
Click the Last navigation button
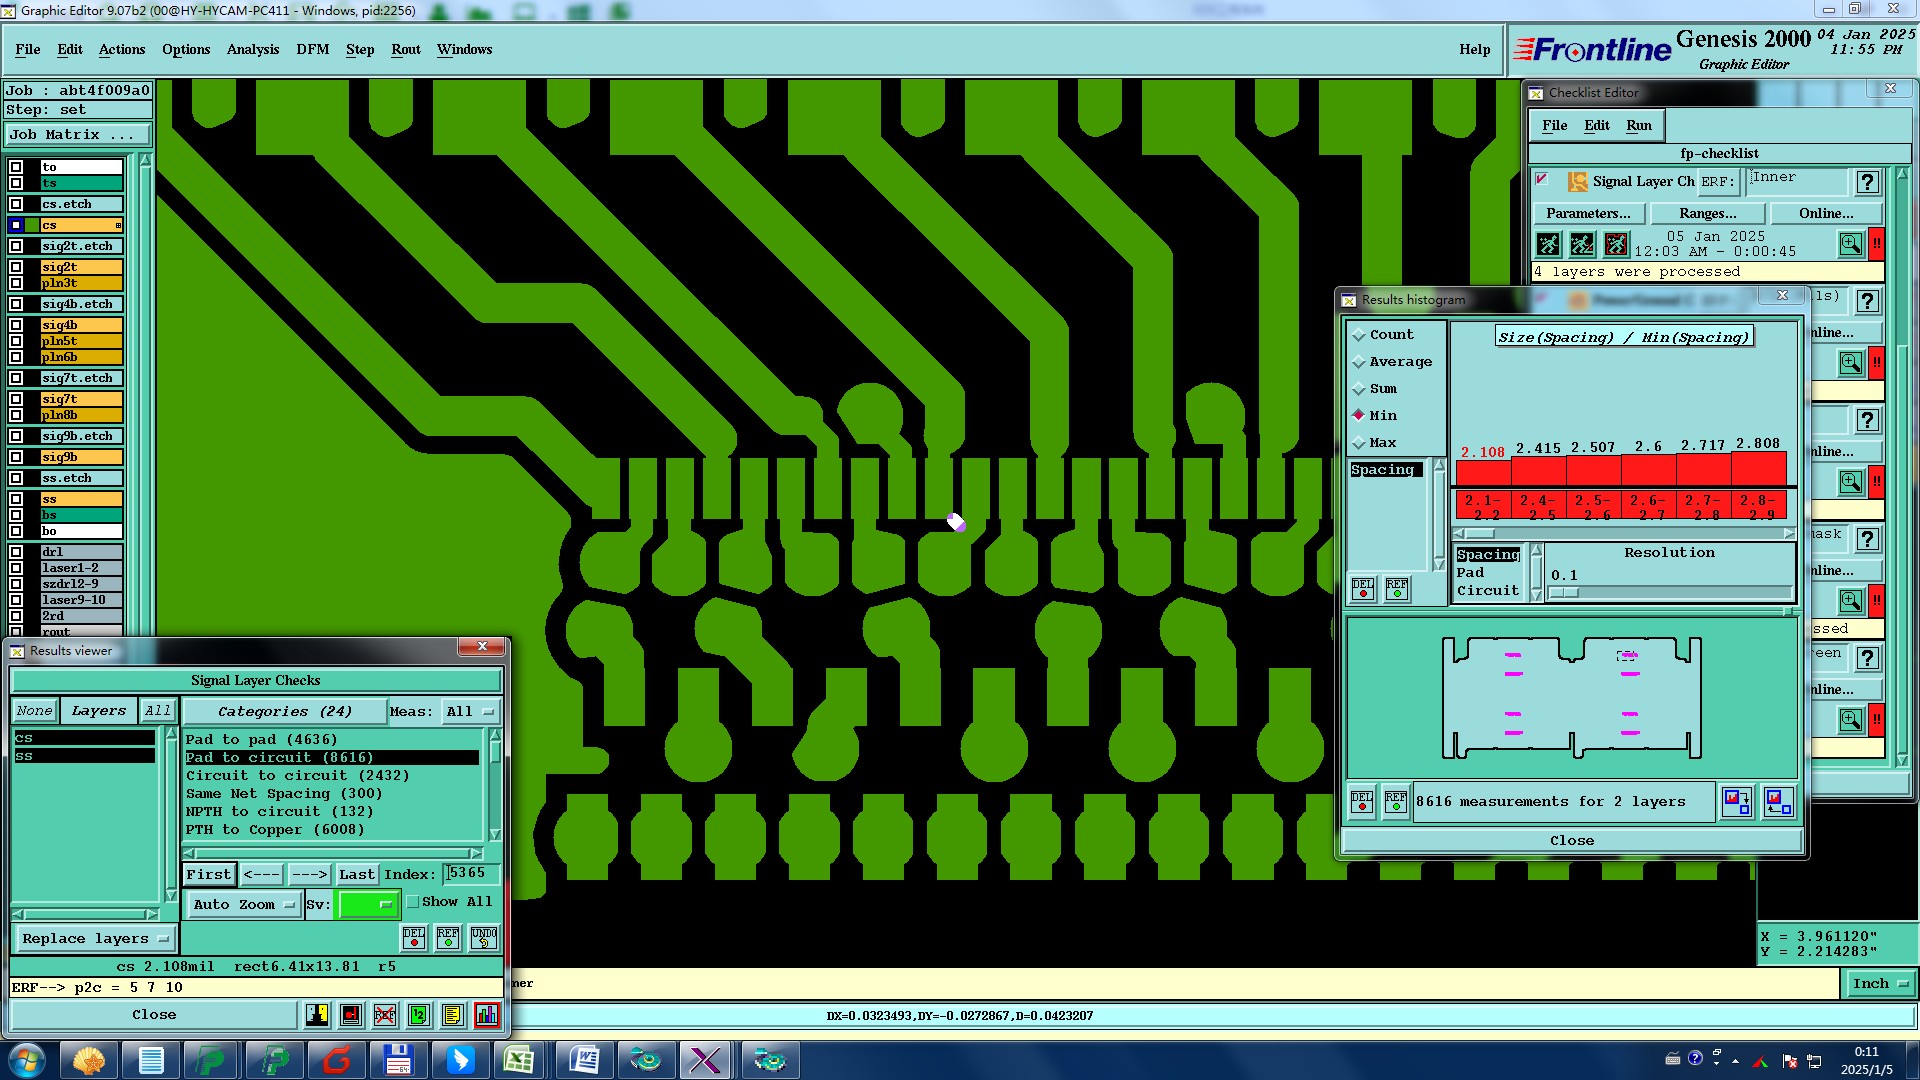pyautogui.click(x=356, y=875)
